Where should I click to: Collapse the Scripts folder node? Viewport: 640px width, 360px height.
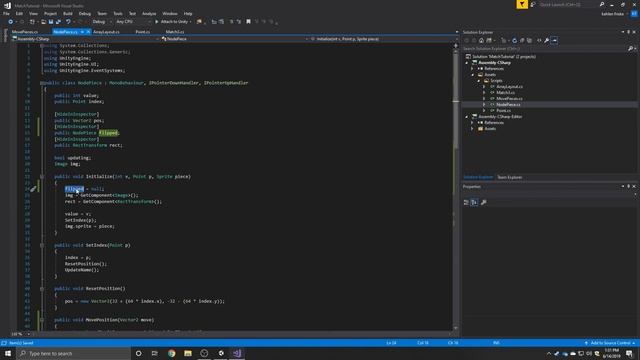coord(479,81)
